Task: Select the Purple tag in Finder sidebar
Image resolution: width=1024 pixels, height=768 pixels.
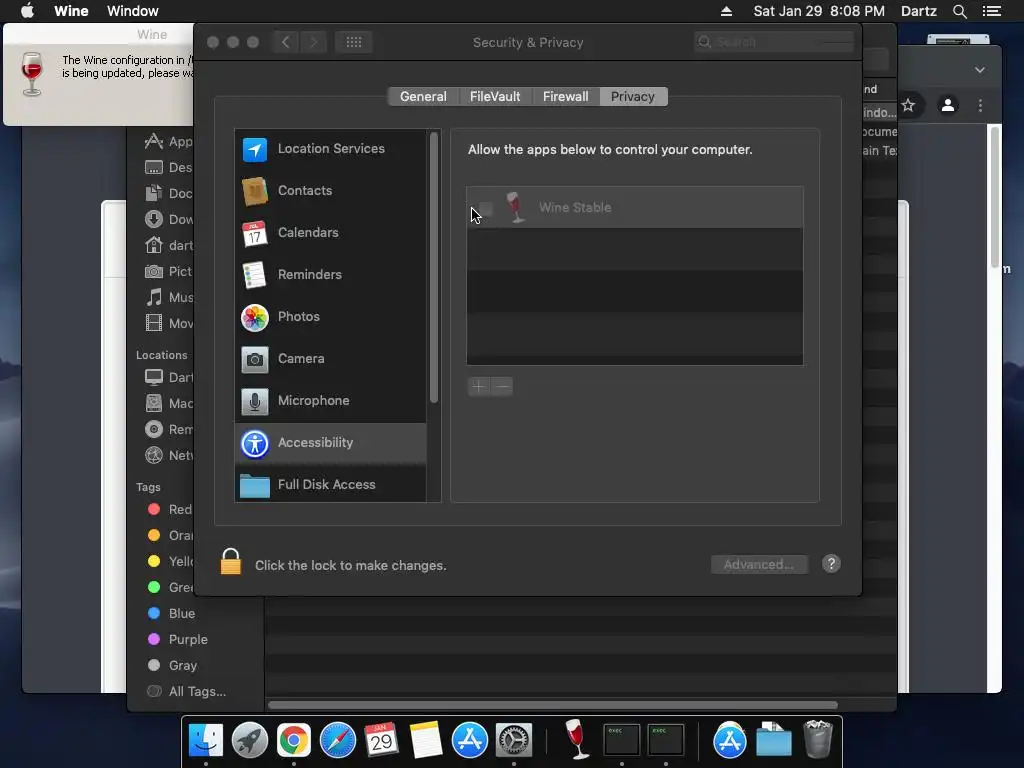Action: click(178, 639)
